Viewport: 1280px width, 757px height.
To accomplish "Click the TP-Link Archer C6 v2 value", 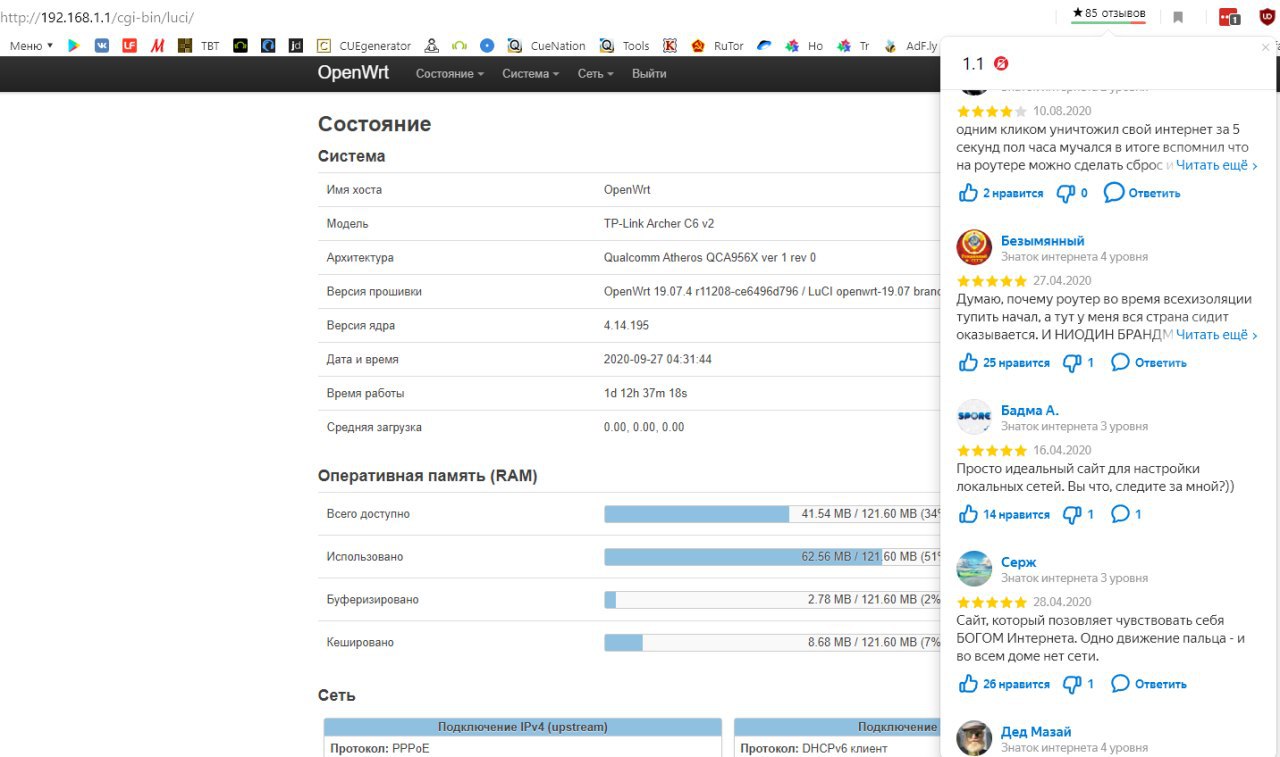I will (x=659, y=224).
